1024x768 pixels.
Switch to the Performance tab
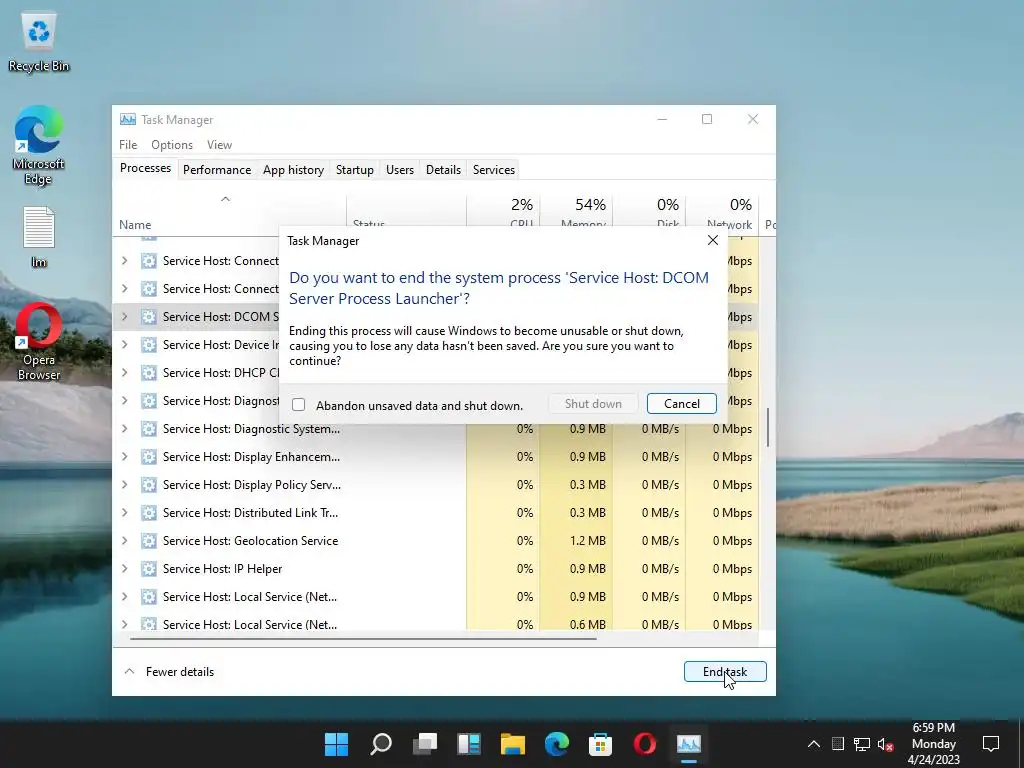(217, 170)
